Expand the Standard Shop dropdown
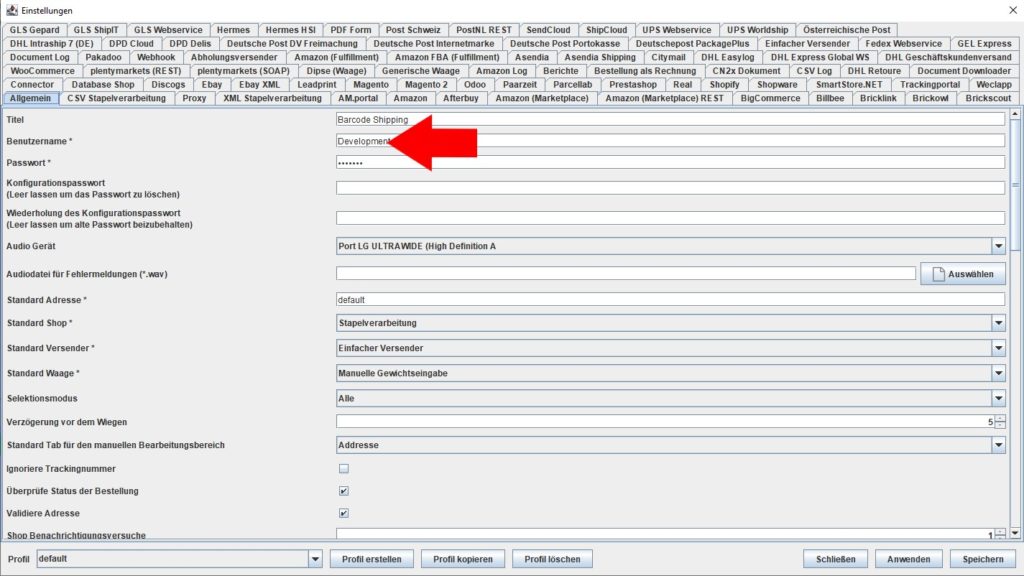The image size is (1024, 576). coord(998,323)
